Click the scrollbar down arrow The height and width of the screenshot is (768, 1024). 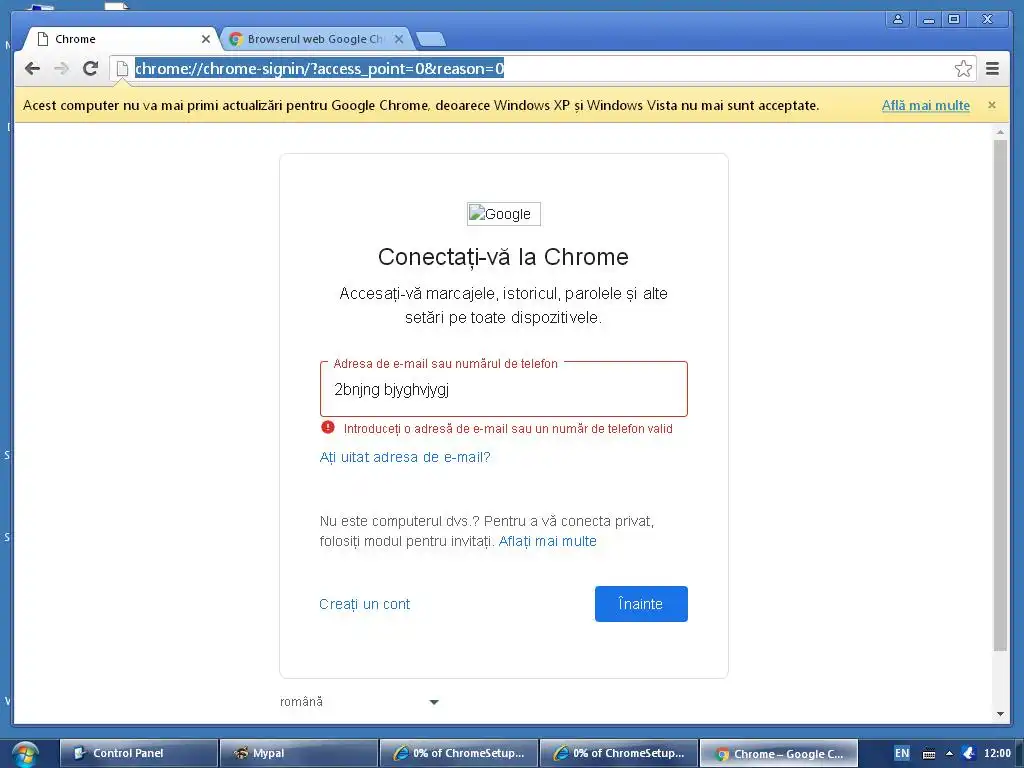coord(1000,714)
